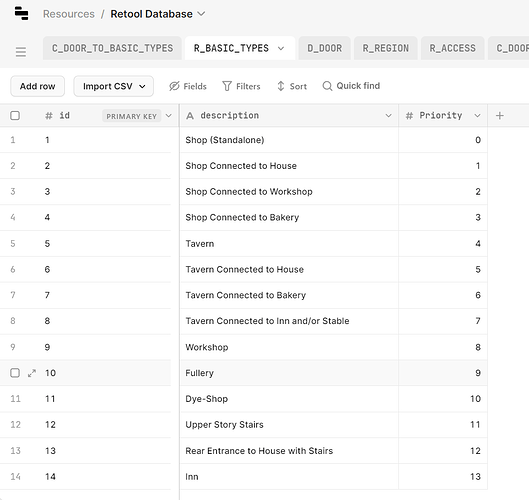Viewport: 529px width, 500px height.
Task: Click the Retool logo icon
Action: (x=22, y=13)
